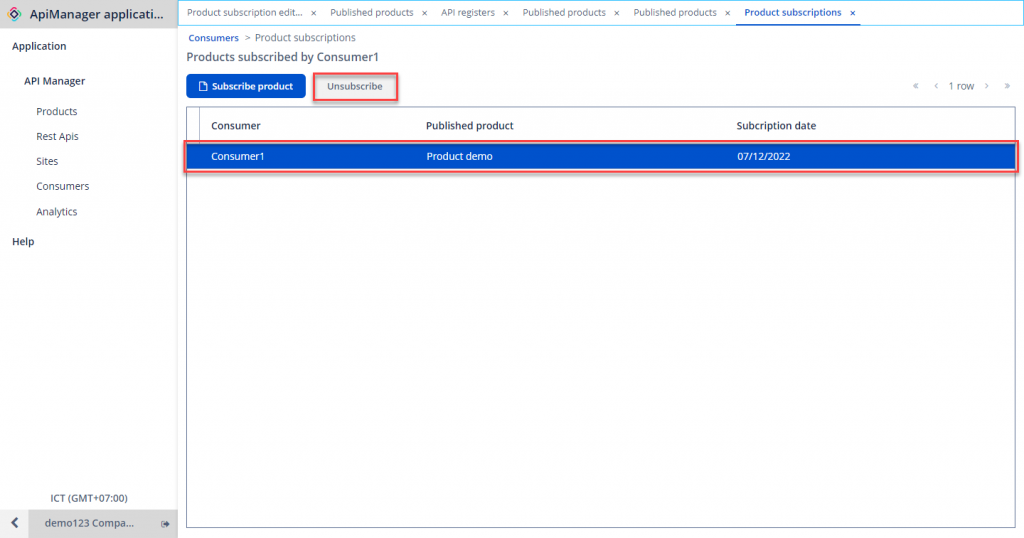
Task: Click the Subscribe product button
Action: coord(246,86)
